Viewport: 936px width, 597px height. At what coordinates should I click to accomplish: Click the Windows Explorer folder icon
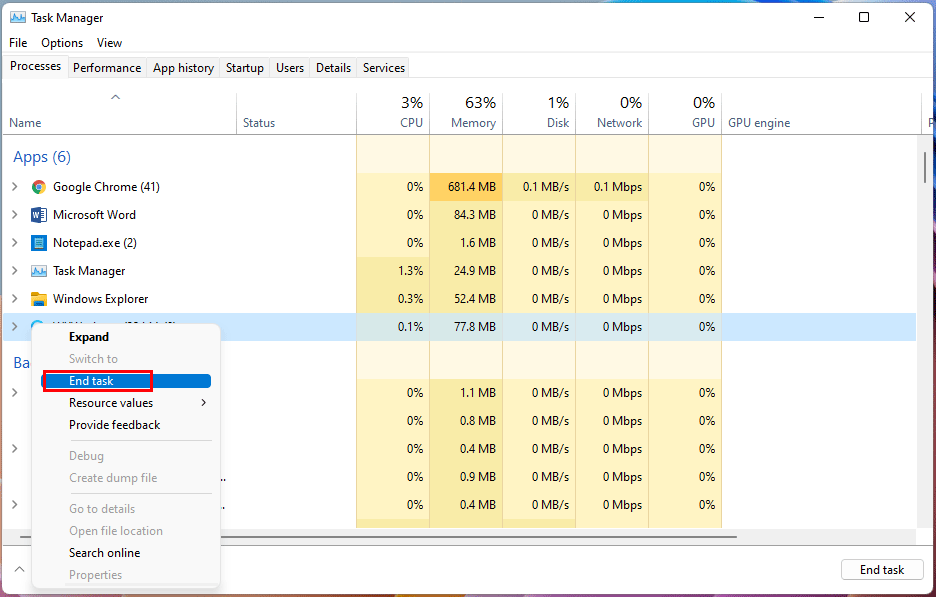(x=39, y=299)
